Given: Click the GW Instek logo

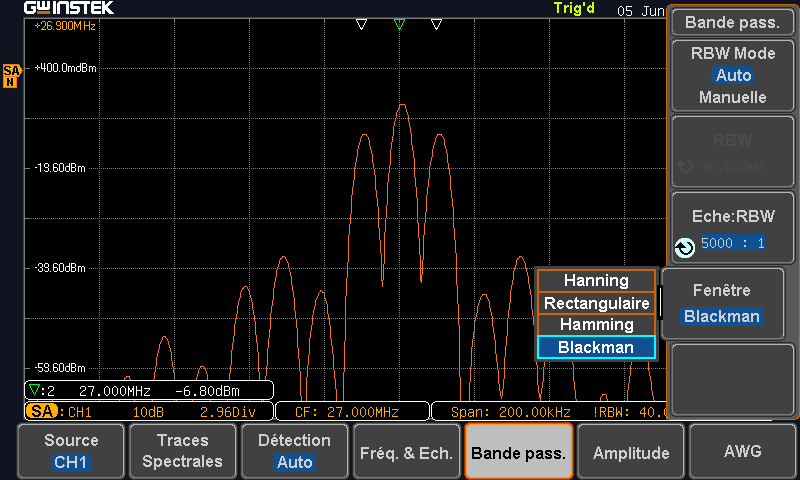Looking at the screenshot, I should [69, 8].
